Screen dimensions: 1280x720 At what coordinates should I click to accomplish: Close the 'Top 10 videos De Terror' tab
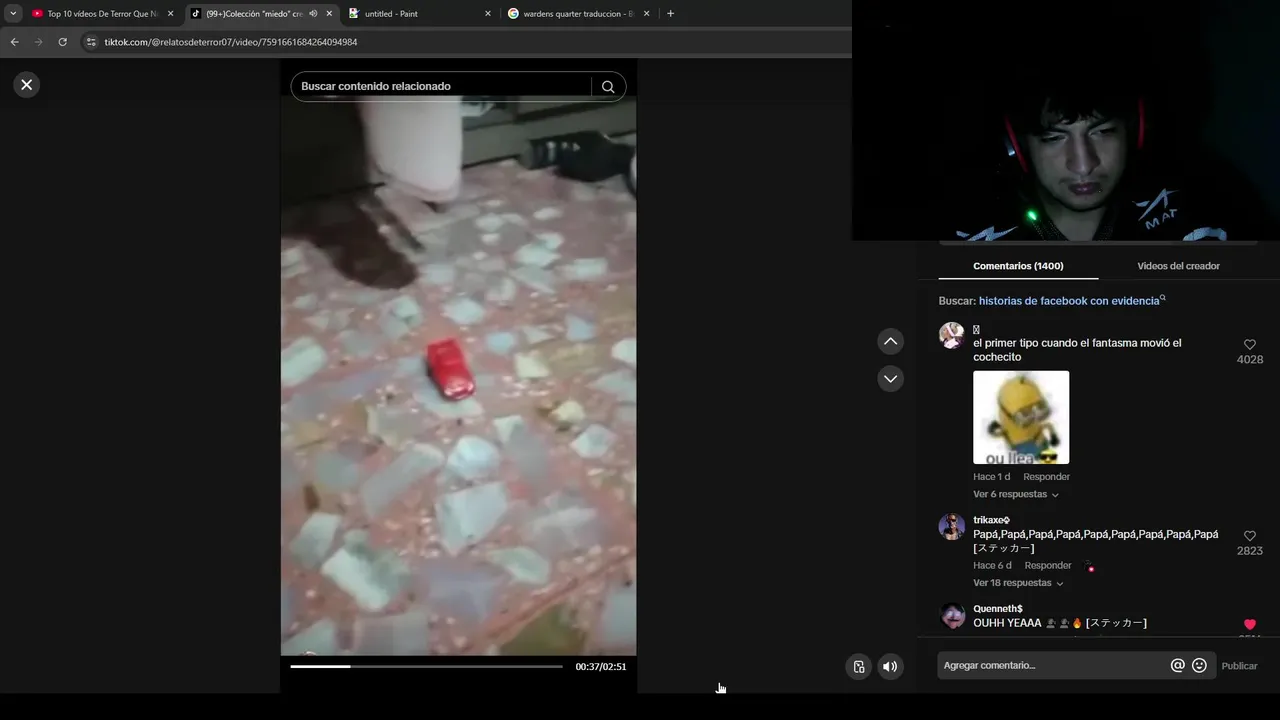[x=170, y=14]
